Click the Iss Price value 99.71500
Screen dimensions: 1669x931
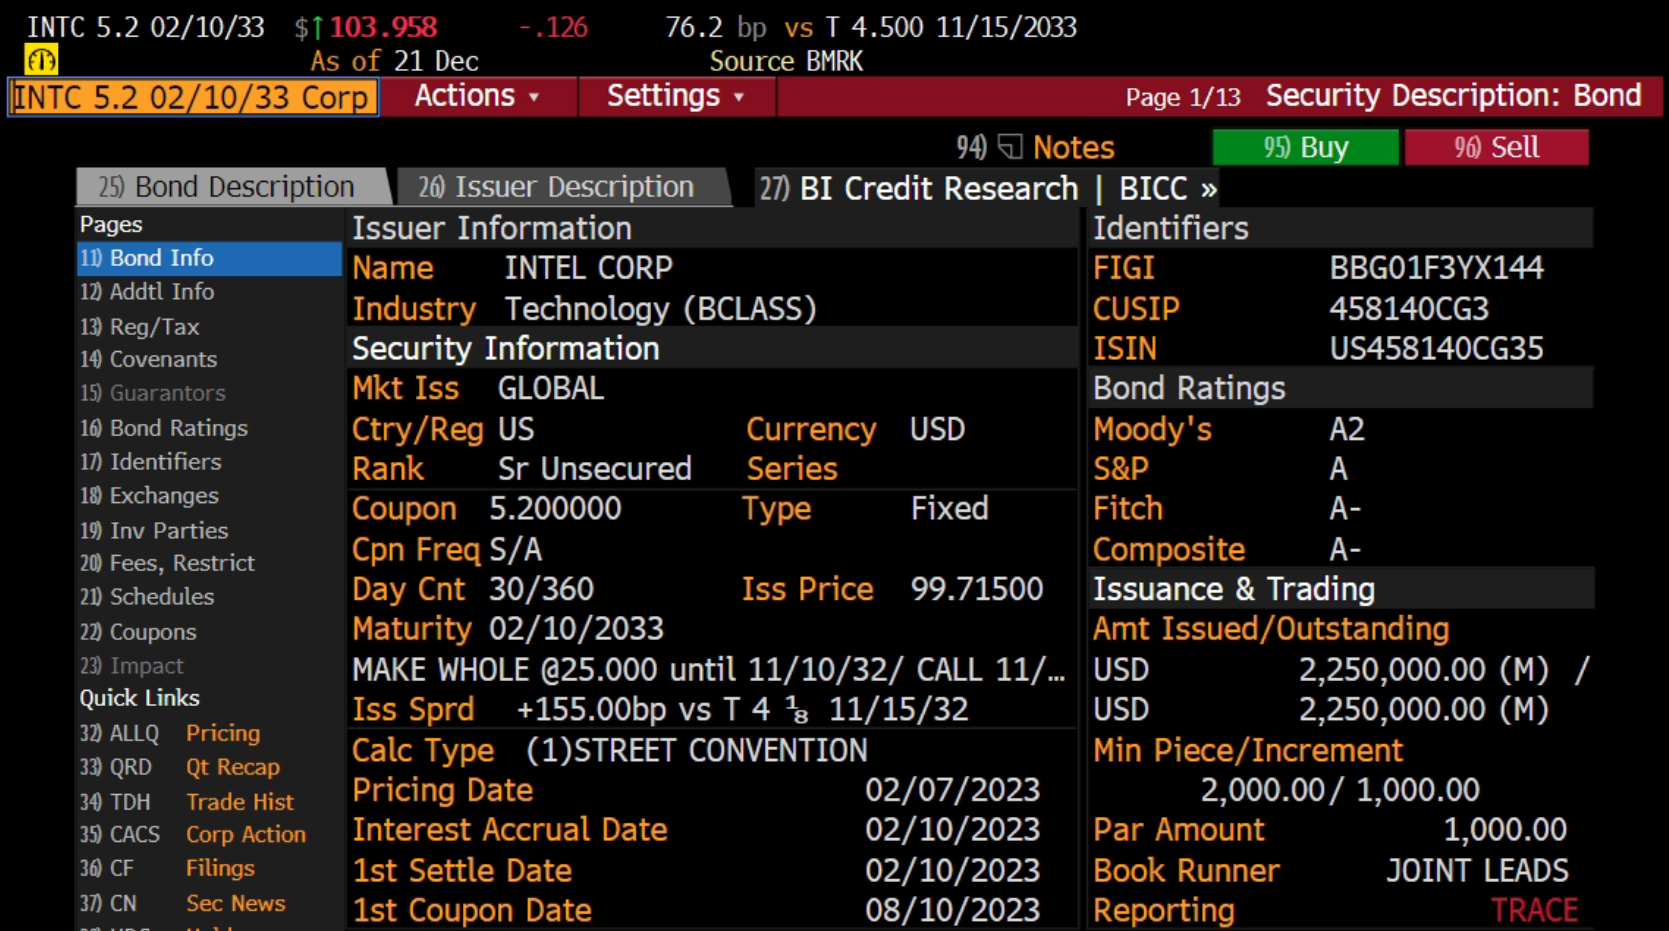coord(977,589)
